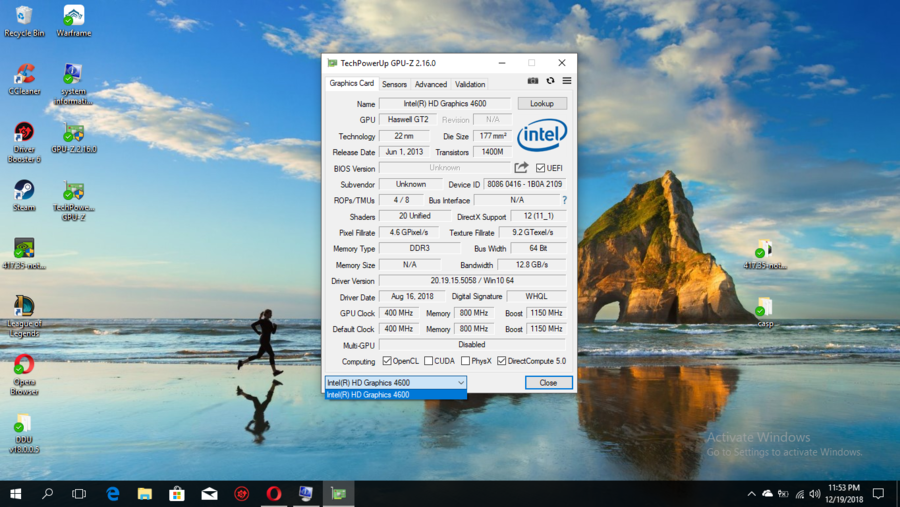900x507 pixels.
Task: Open the Action Center notifications icon
Action: click(878, 493)
